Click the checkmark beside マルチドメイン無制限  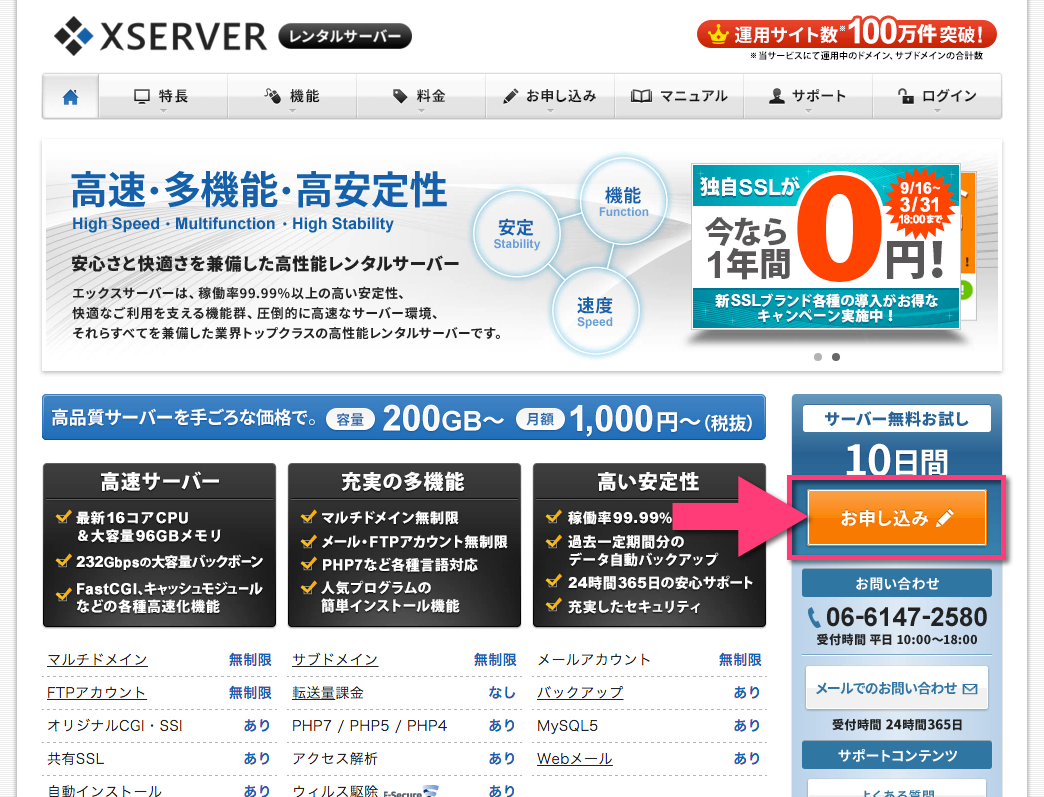click(x=309, y=517)
